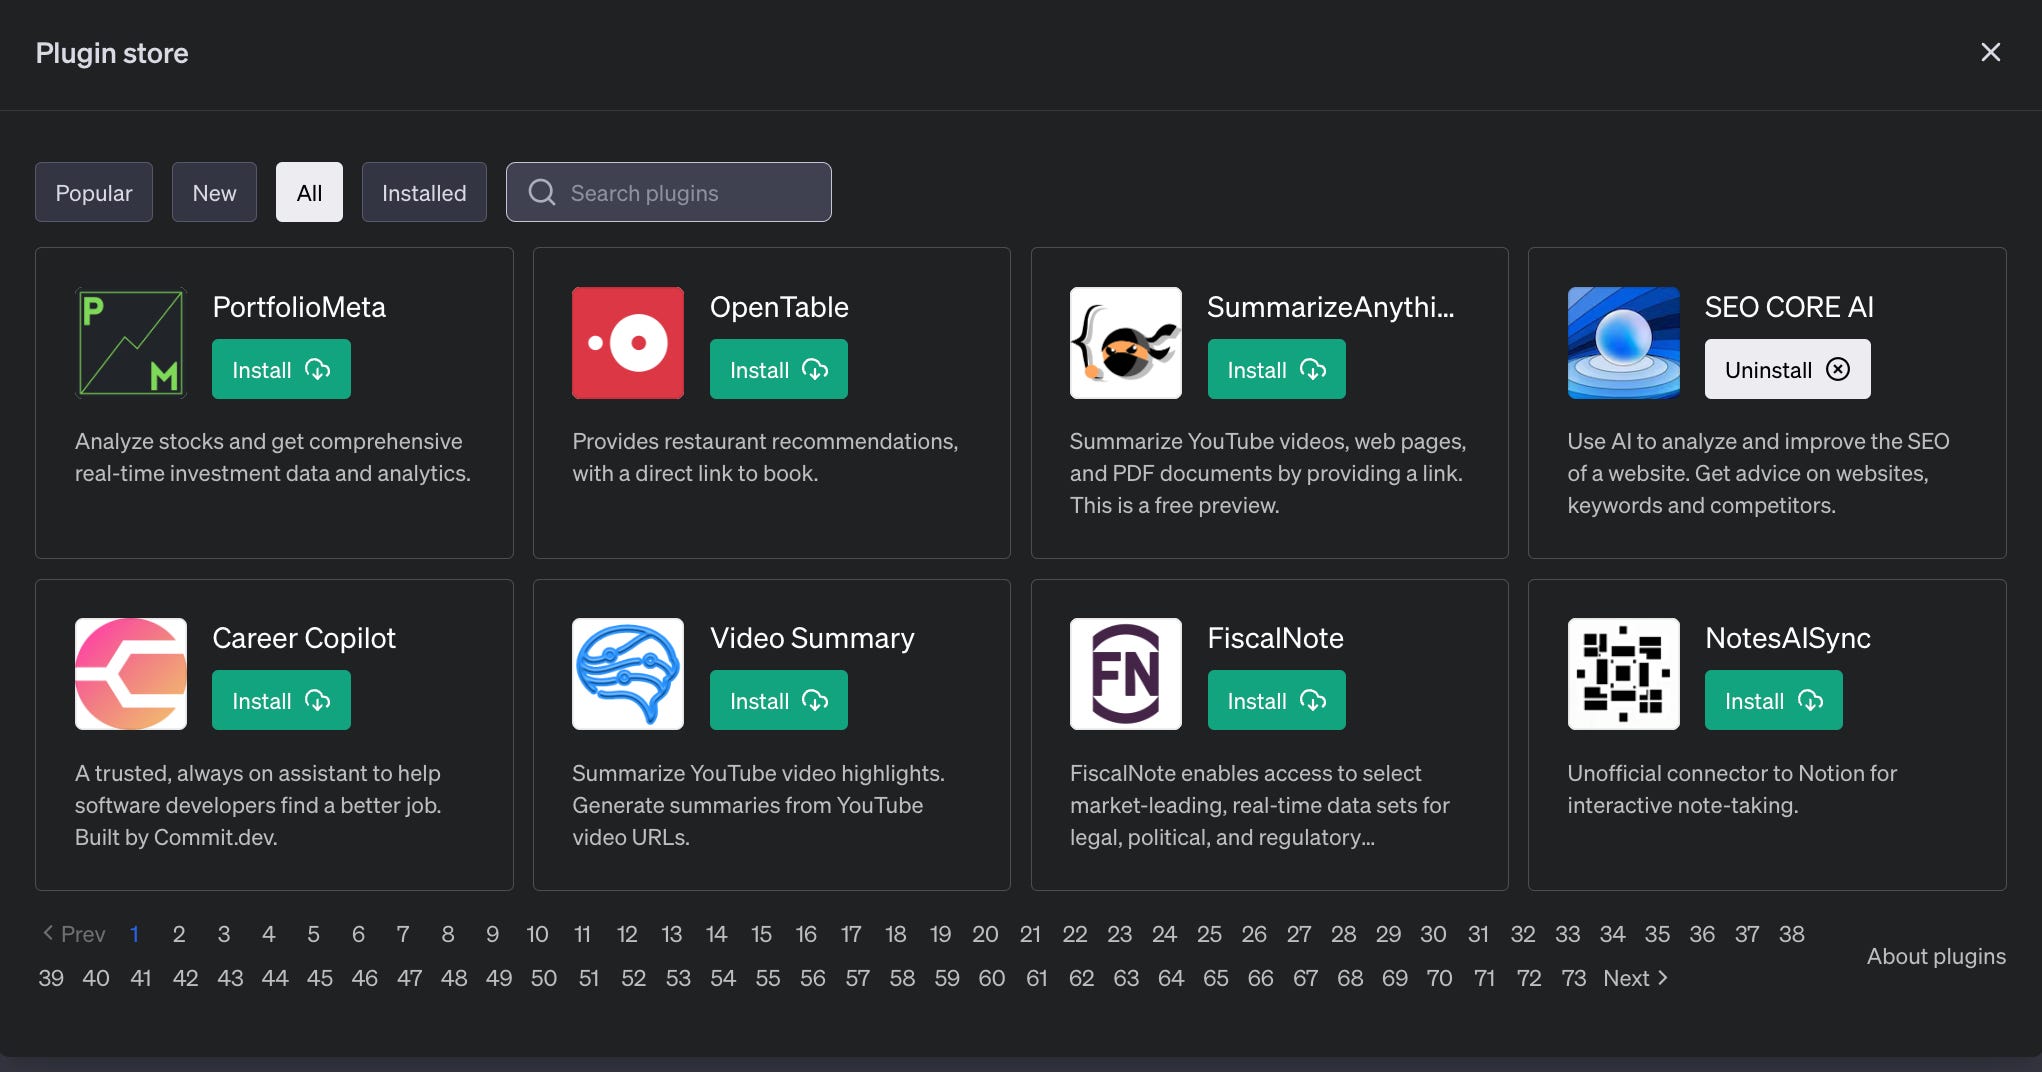2042x1072 pixels.
Task: Click the 'Analyze stocks' description text
Action: [x=273, y=457]
